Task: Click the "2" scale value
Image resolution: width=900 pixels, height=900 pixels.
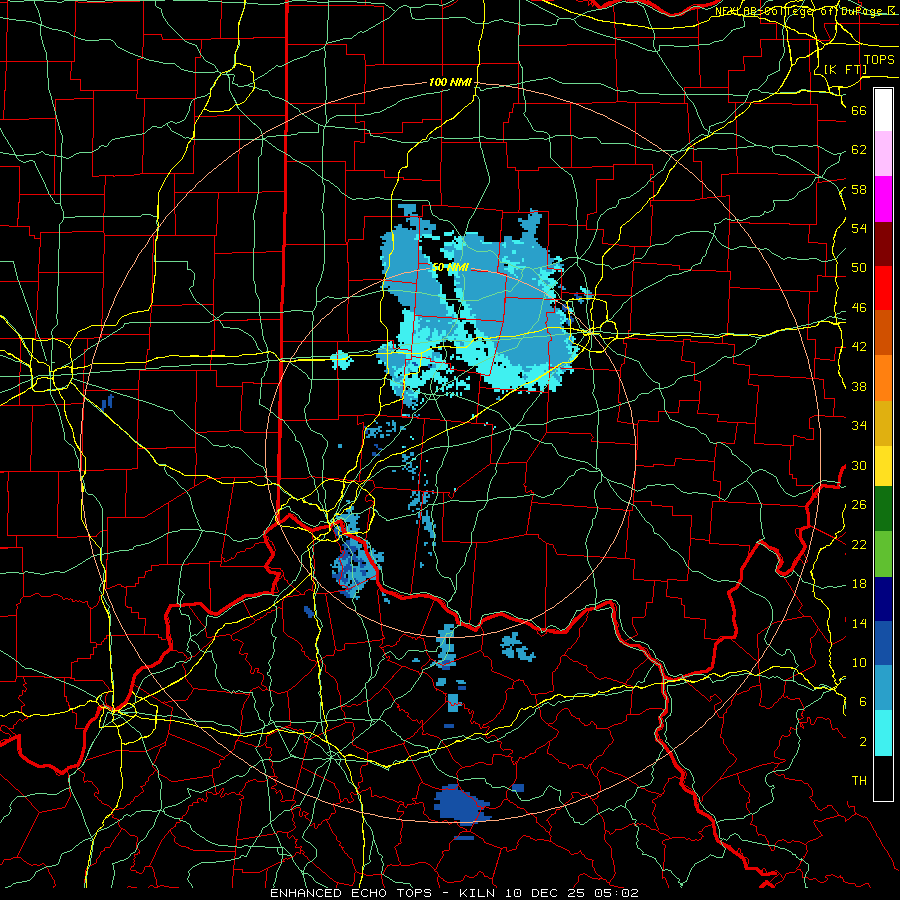Action: [862, 742]
